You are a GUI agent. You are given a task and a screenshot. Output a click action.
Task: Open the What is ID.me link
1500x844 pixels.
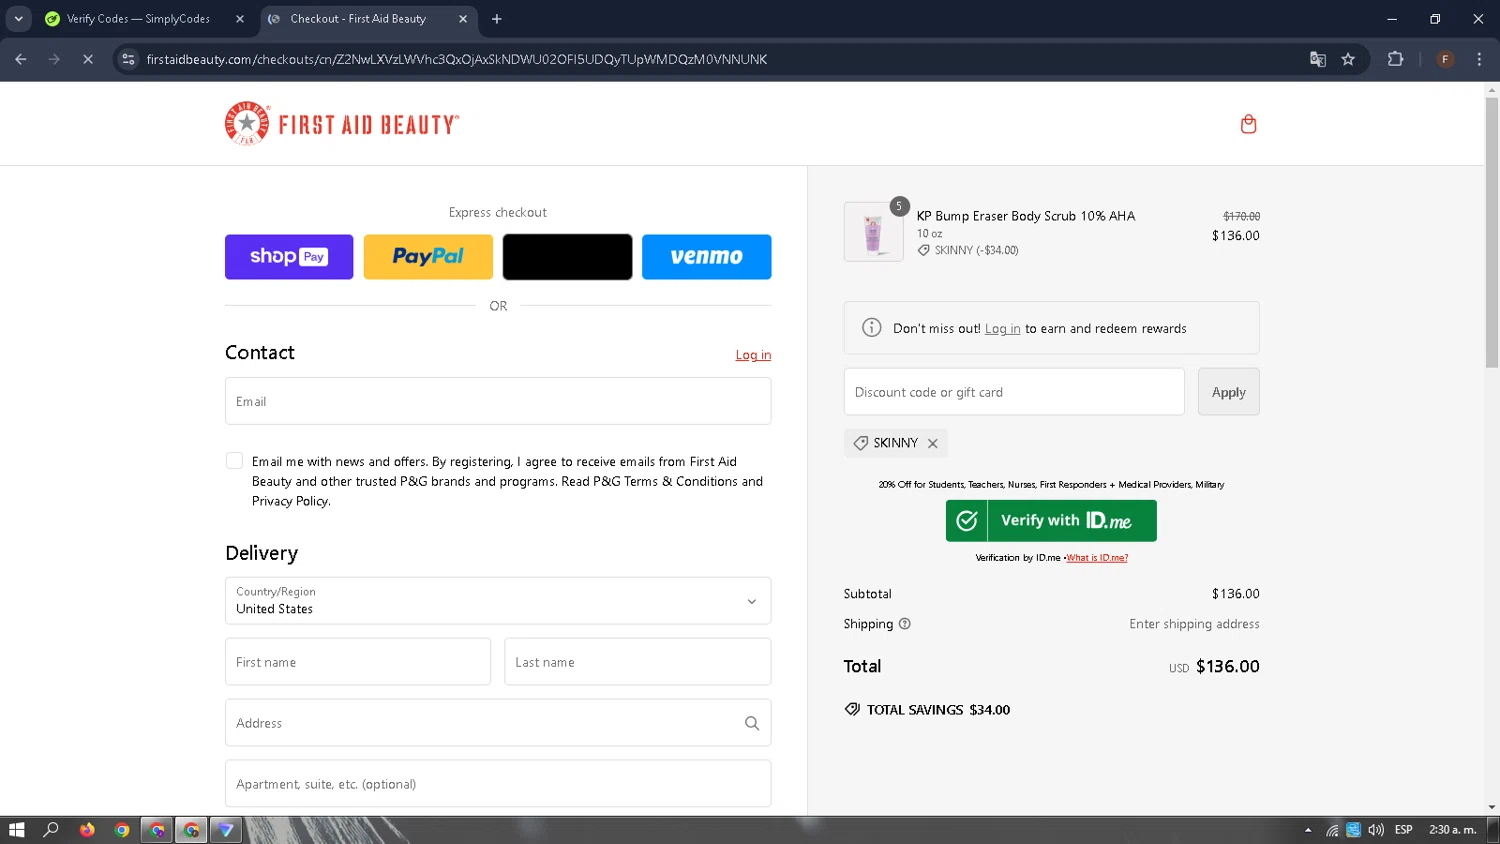(x=1097, y=558)
